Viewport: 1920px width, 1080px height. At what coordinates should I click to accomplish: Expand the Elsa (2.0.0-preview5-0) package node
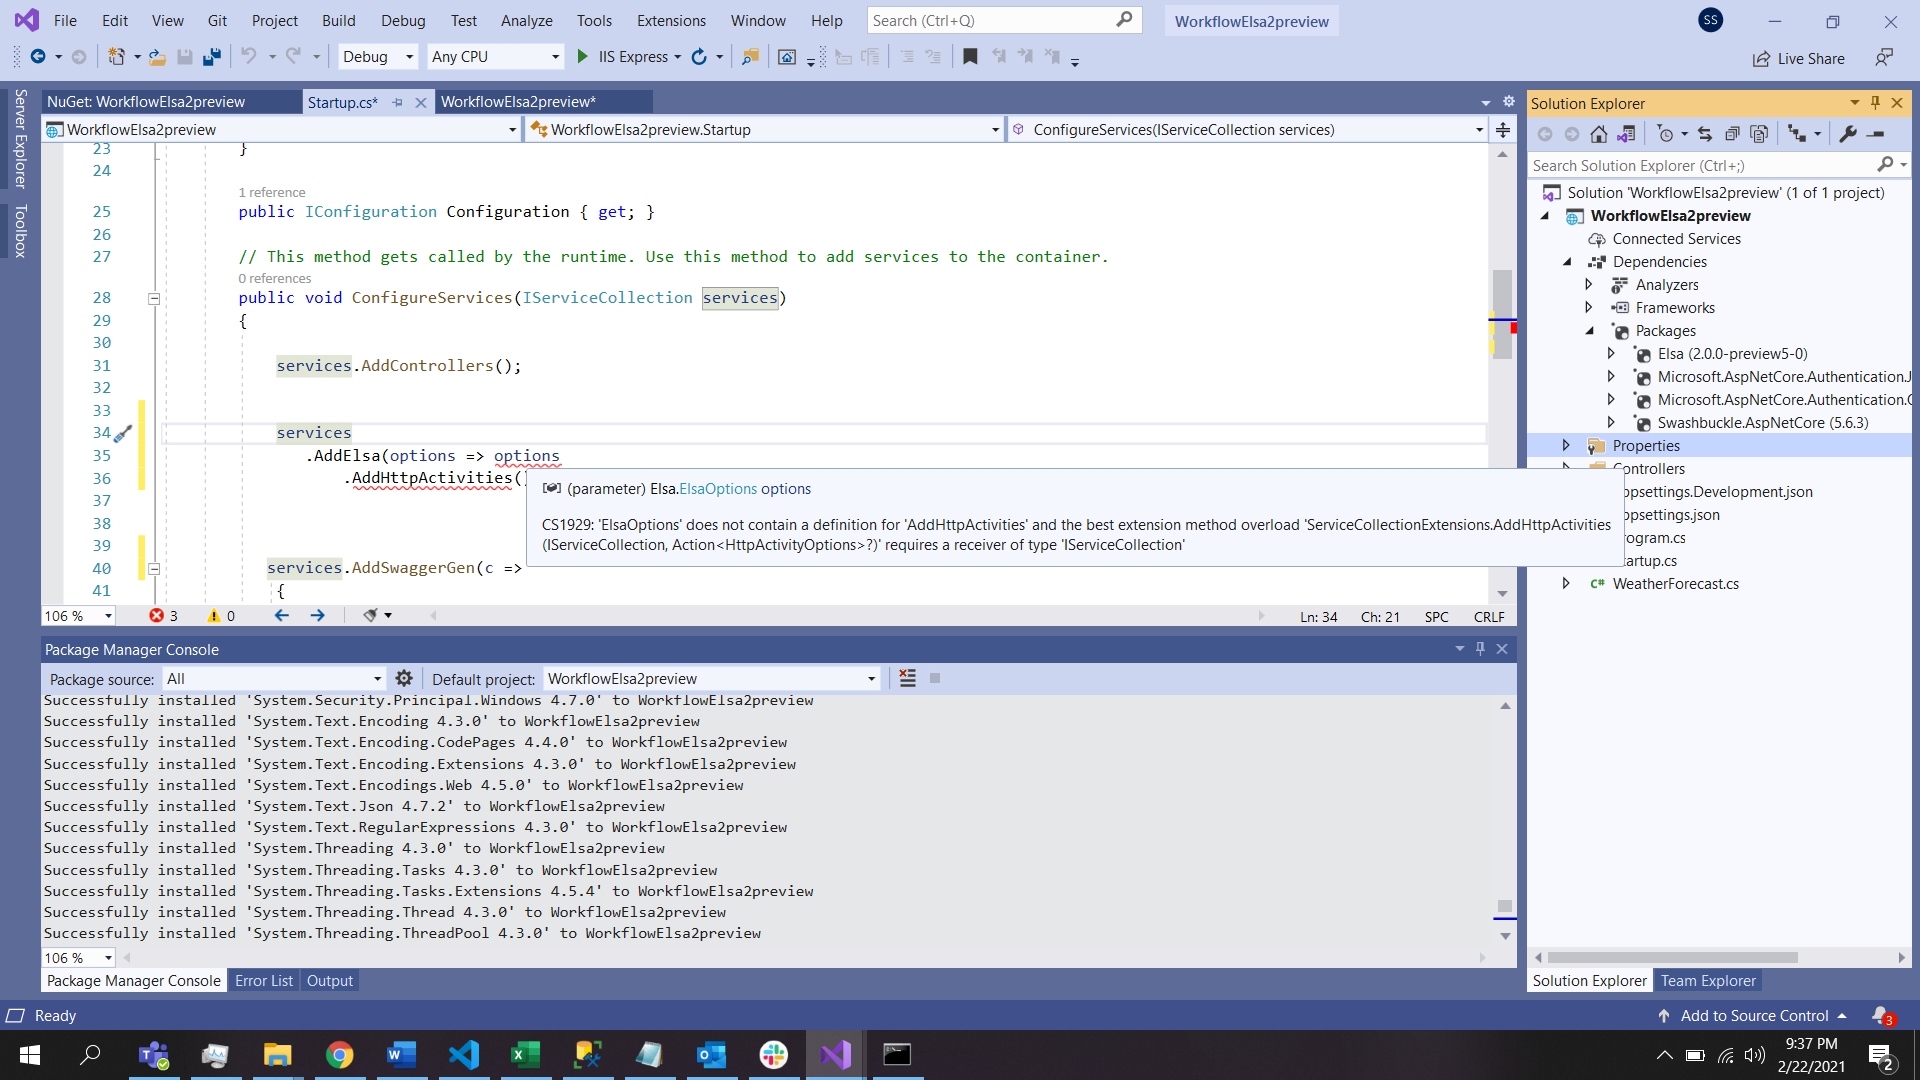click(1612, 353)
